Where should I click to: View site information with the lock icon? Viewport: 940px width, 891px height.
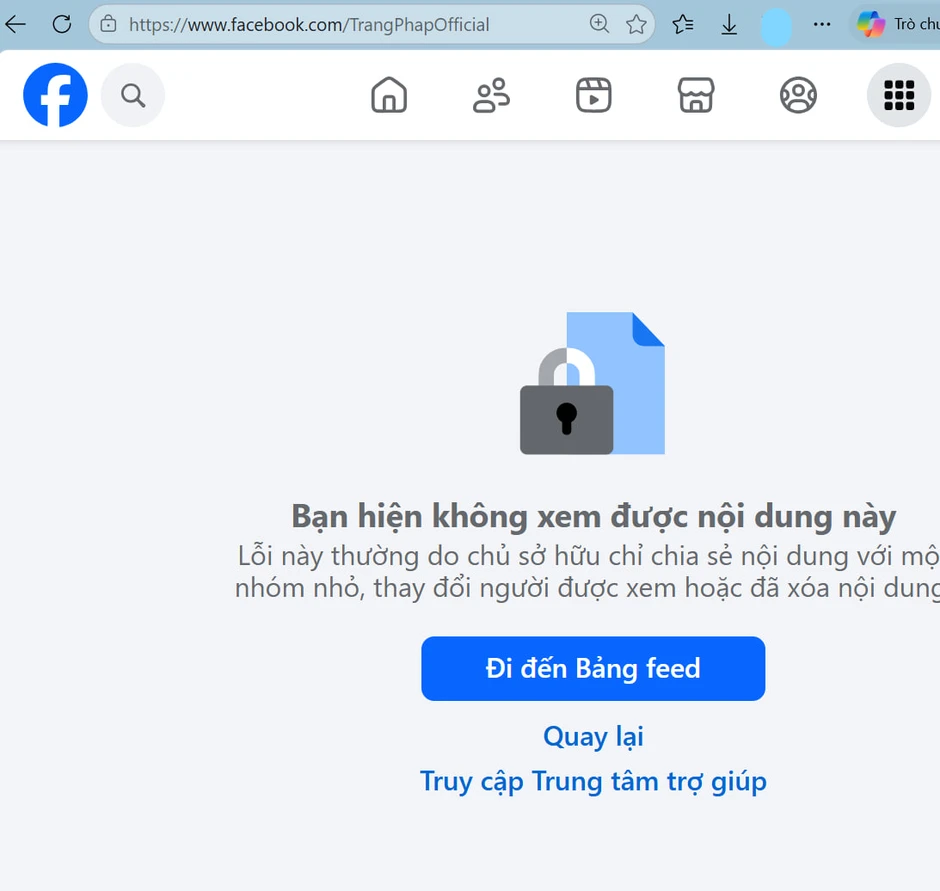(110, 24)
